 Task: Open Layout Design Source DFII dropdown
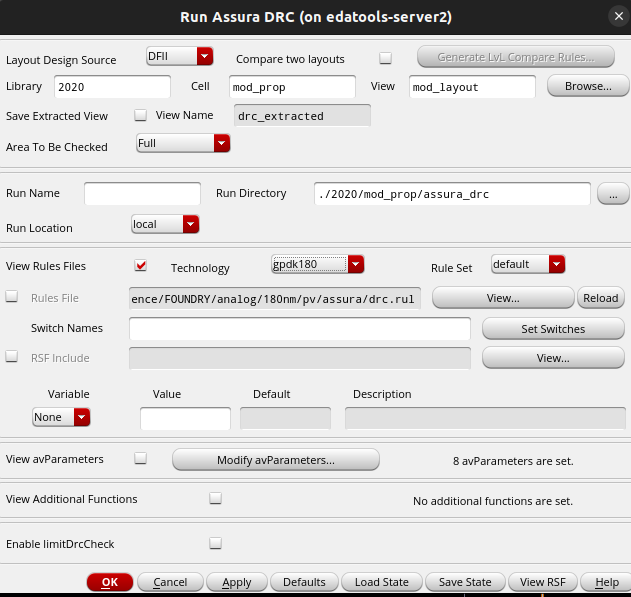(179, 56)
